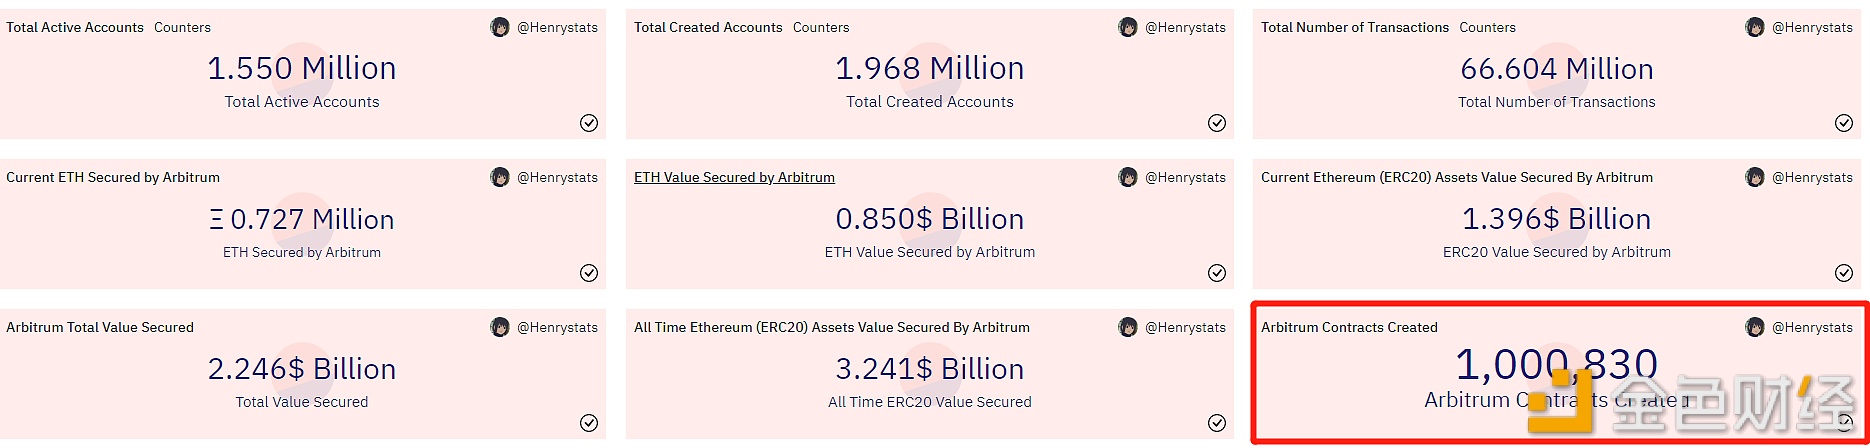Click the checkmark icon in Total Created Accounts panel

pos(1216,123)
